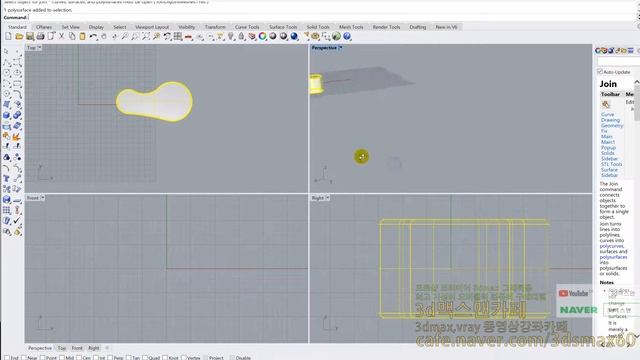Image resolution: width=640 pixels, height=360 pixels.
Task: Open the STL Tools link in help panel
Action: 611,164
